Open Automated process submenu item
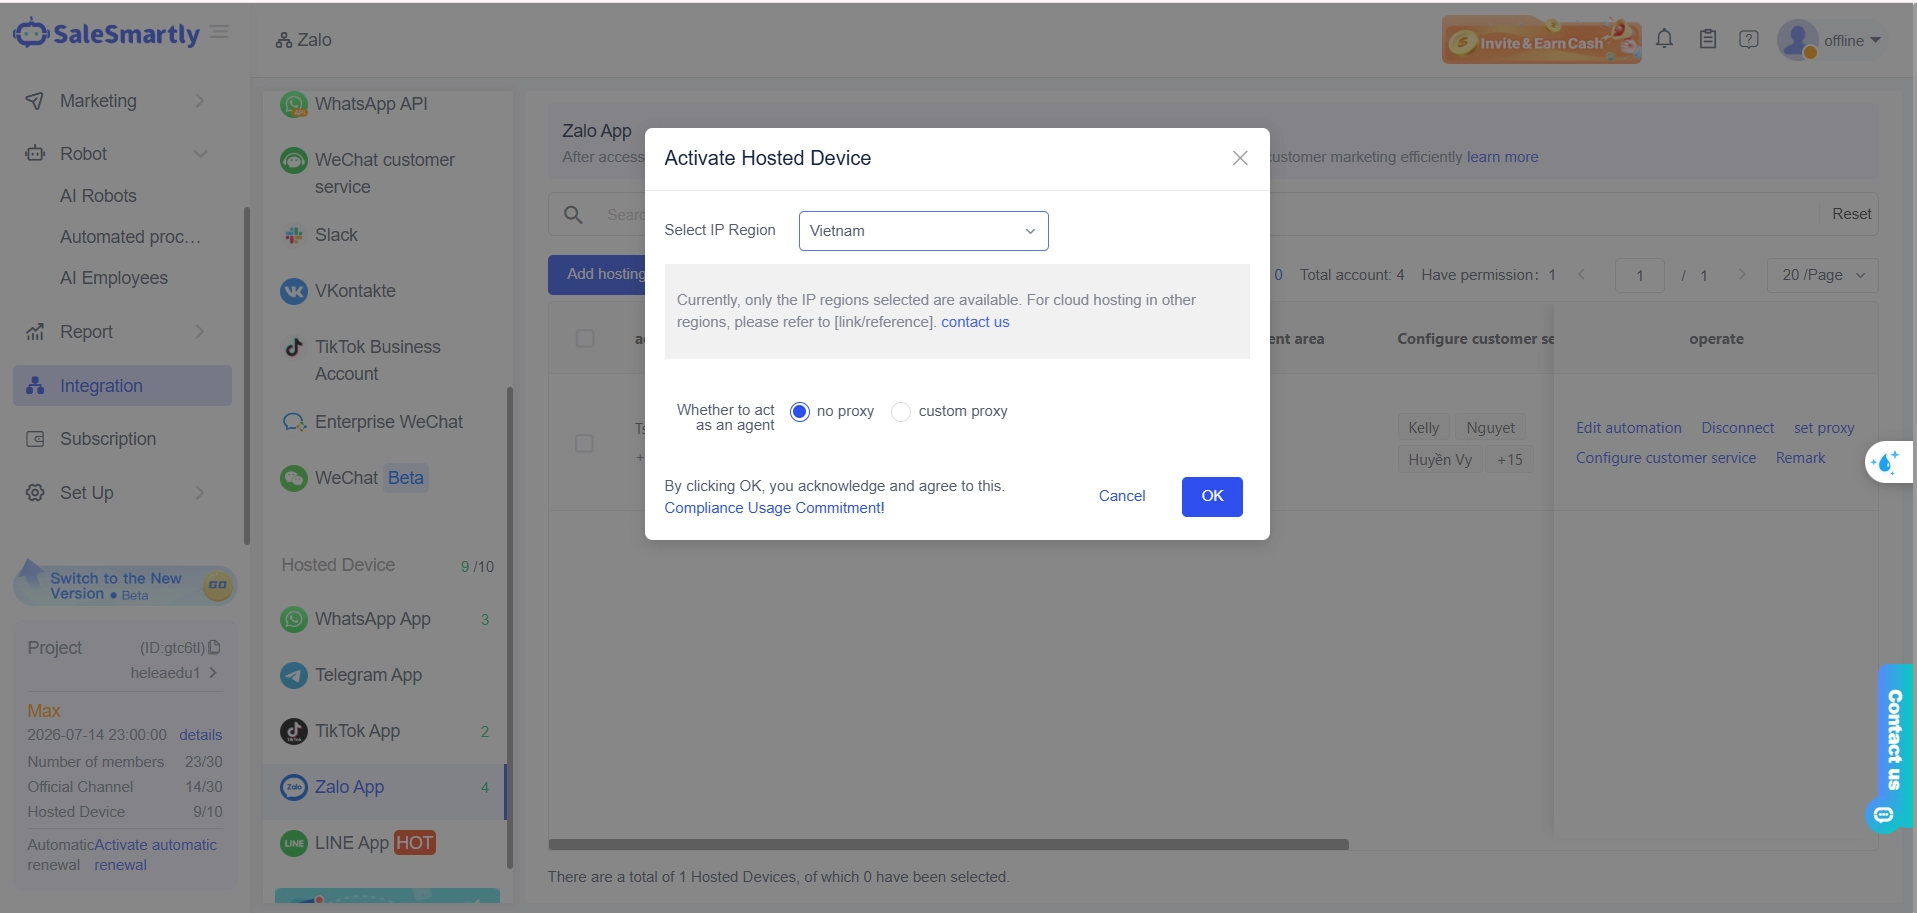1917x913 pixels. point(130,237)
